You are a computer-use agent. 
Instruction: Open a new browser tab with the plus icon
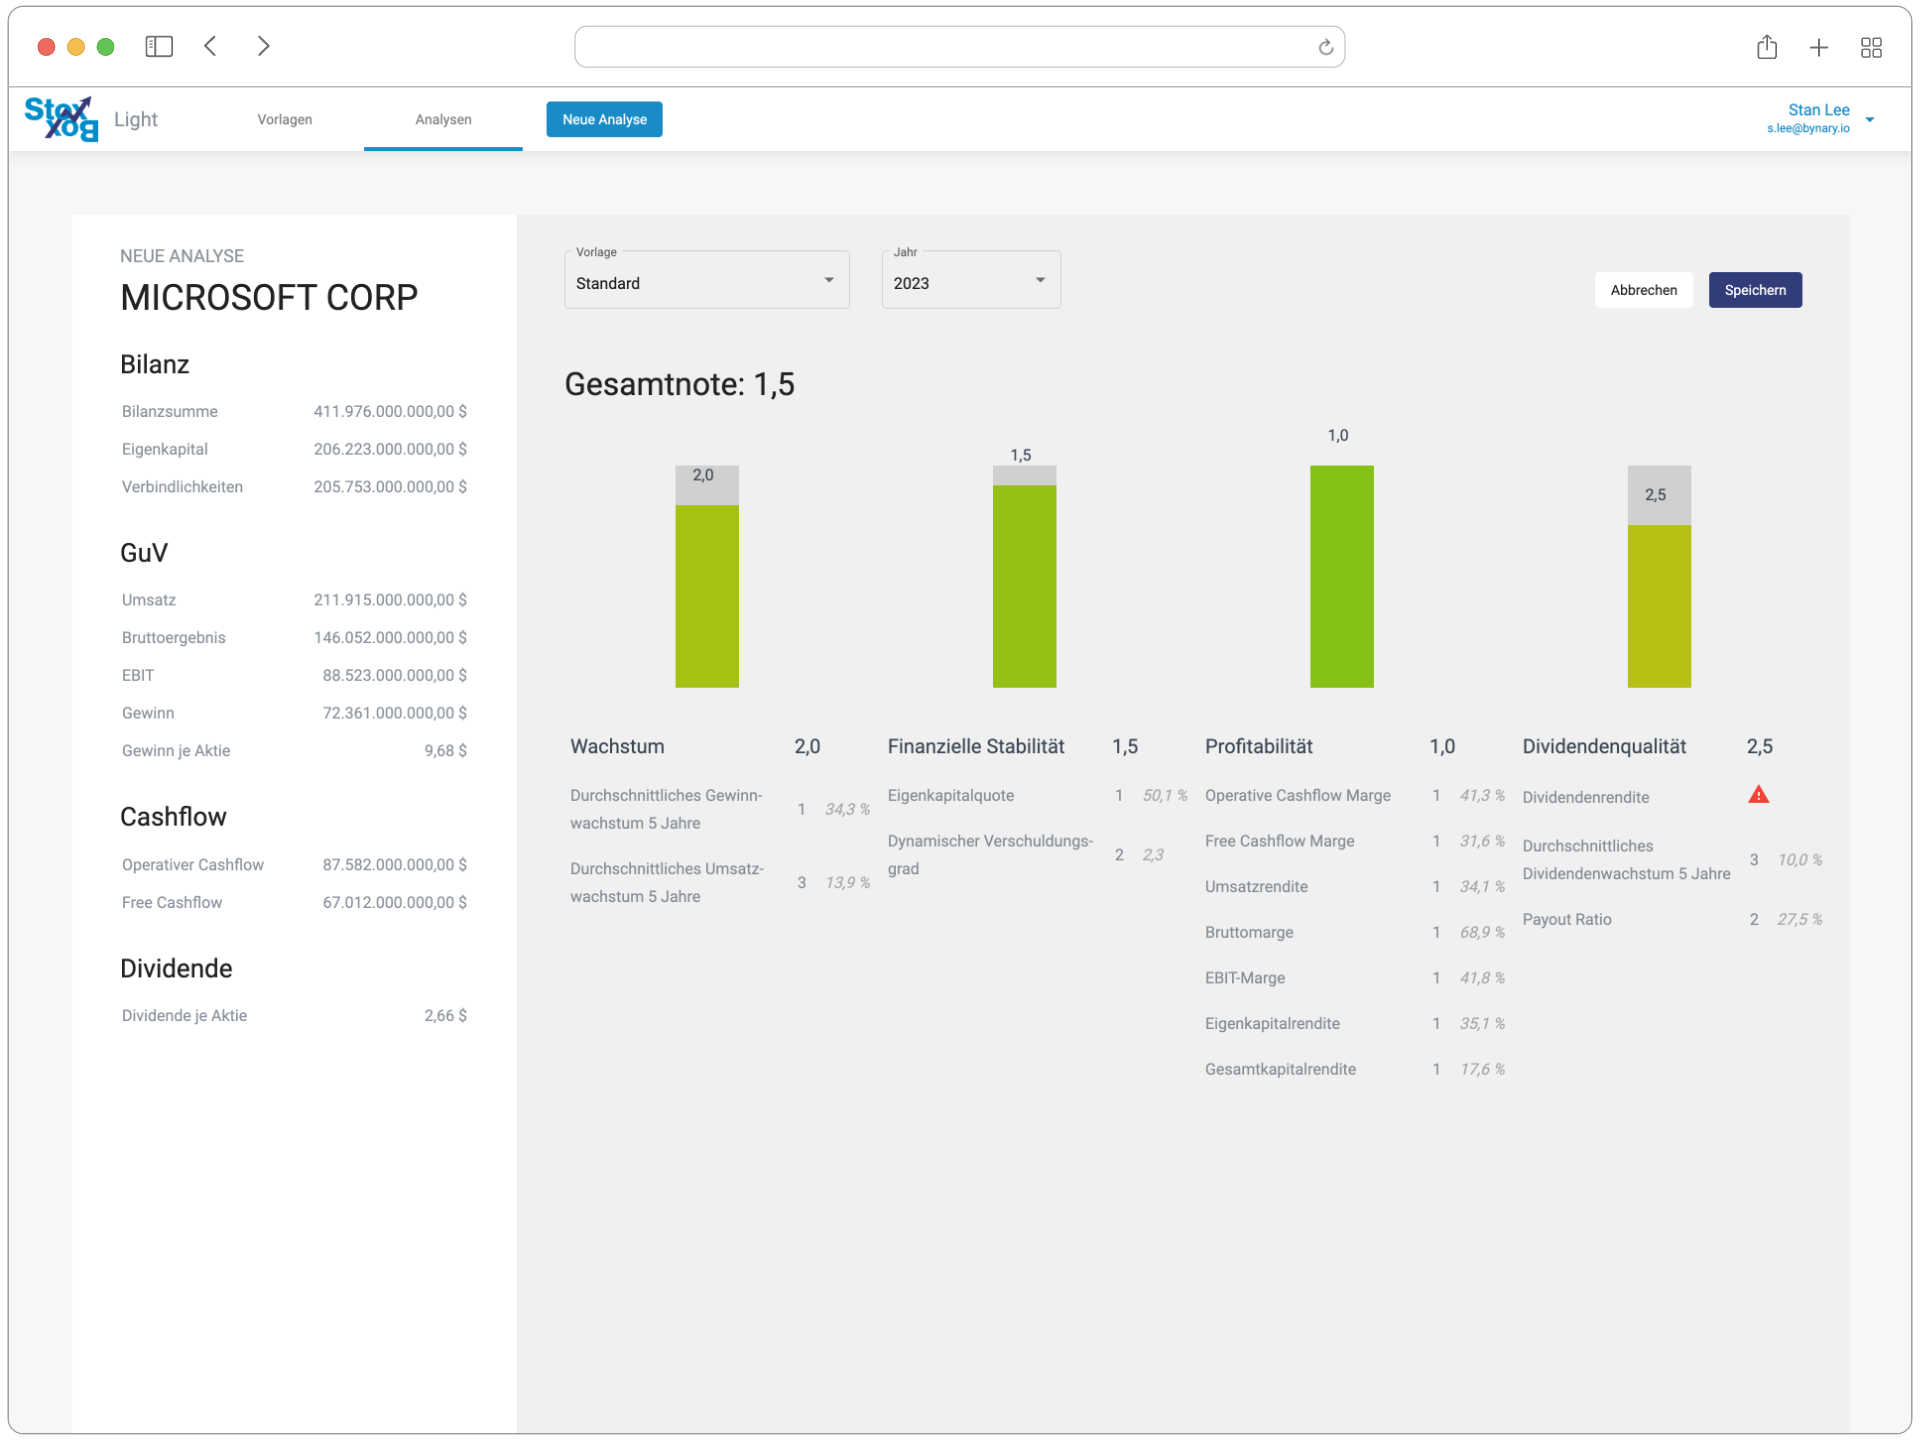pyautogui.click(x=1819, y=47)
